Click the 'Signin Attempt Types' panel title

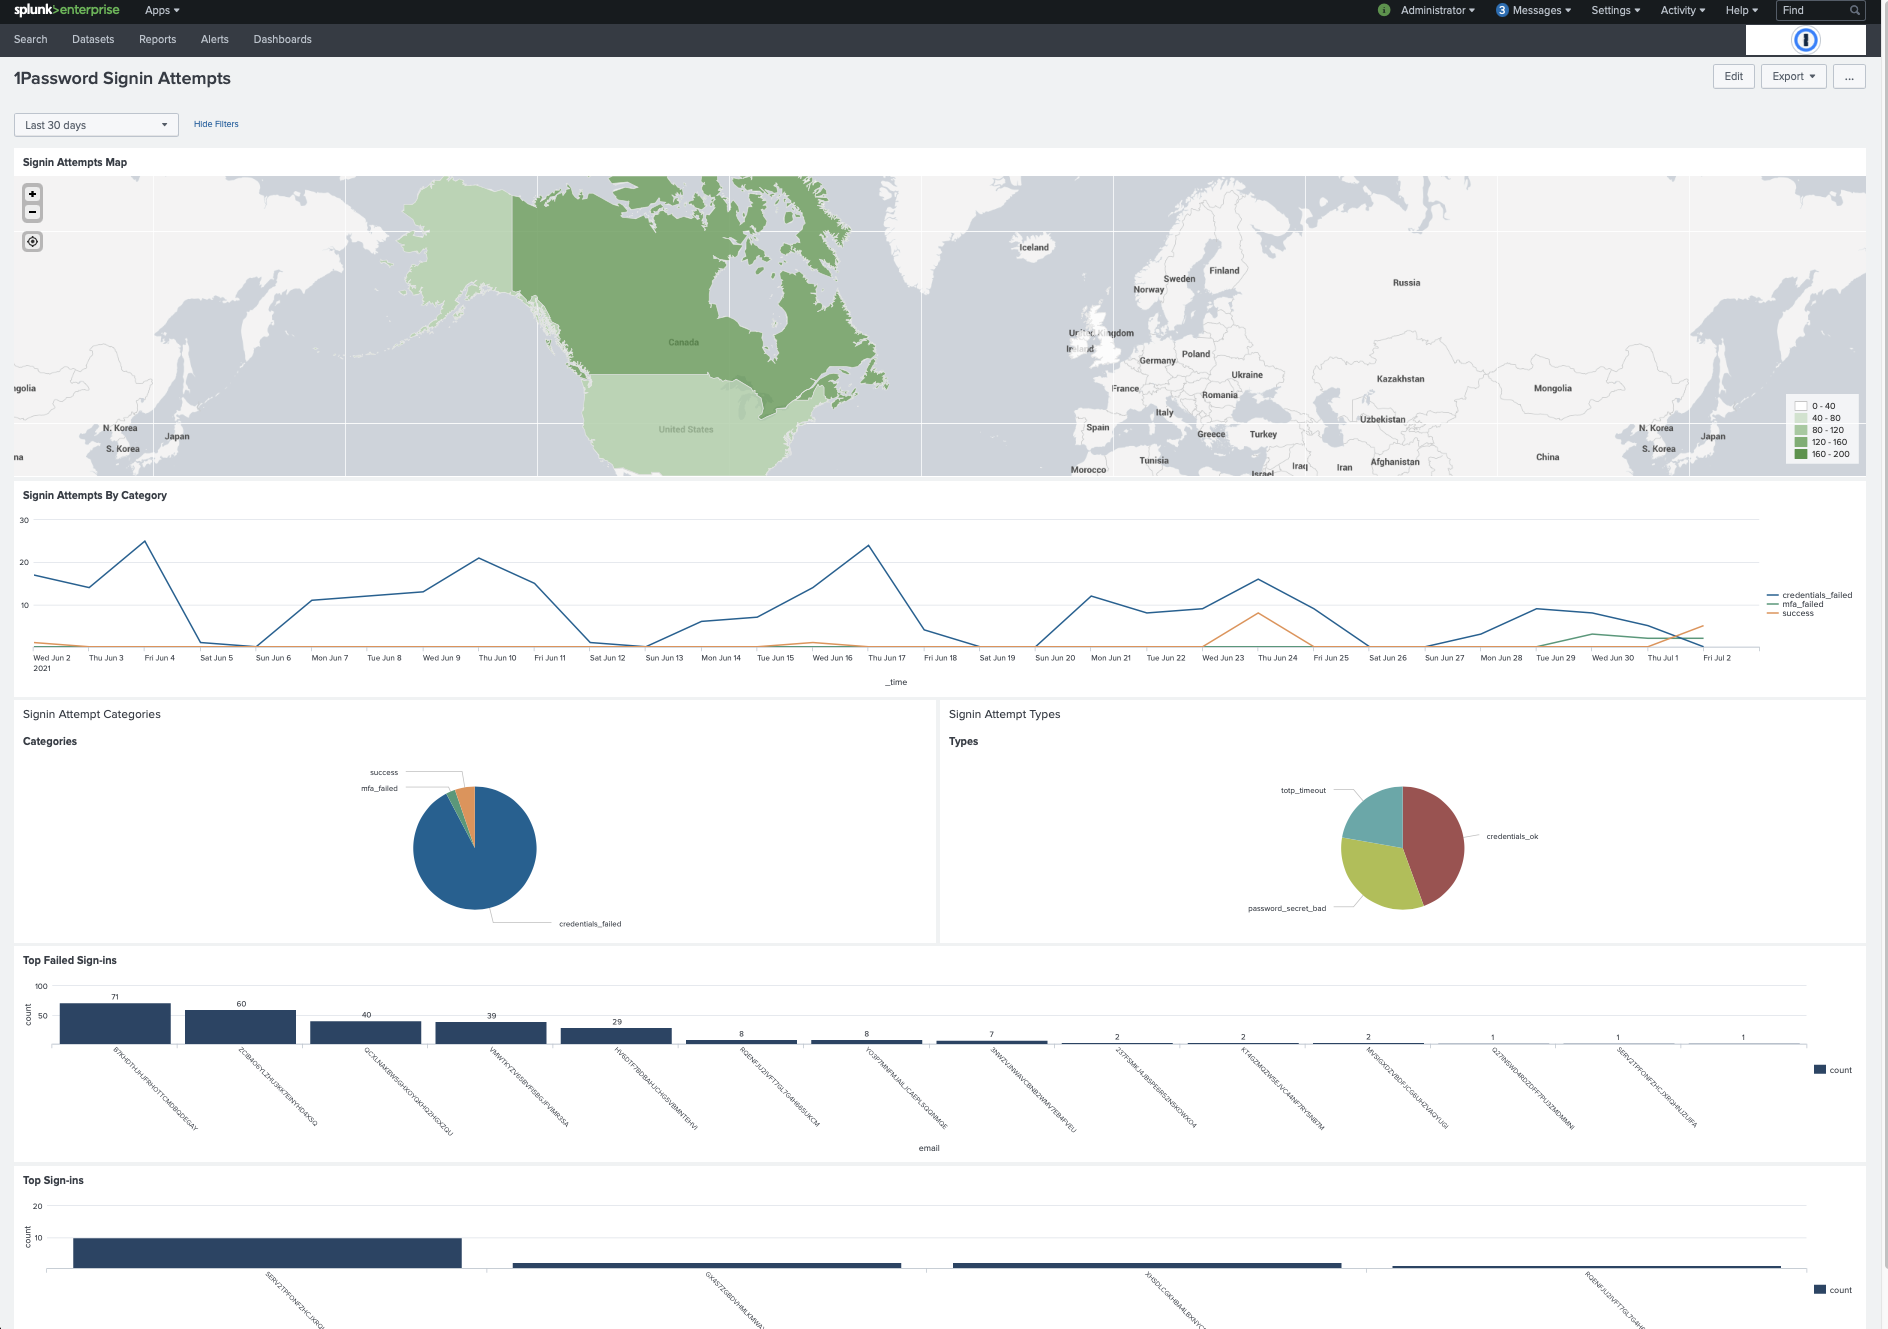tap(1004, 714)
